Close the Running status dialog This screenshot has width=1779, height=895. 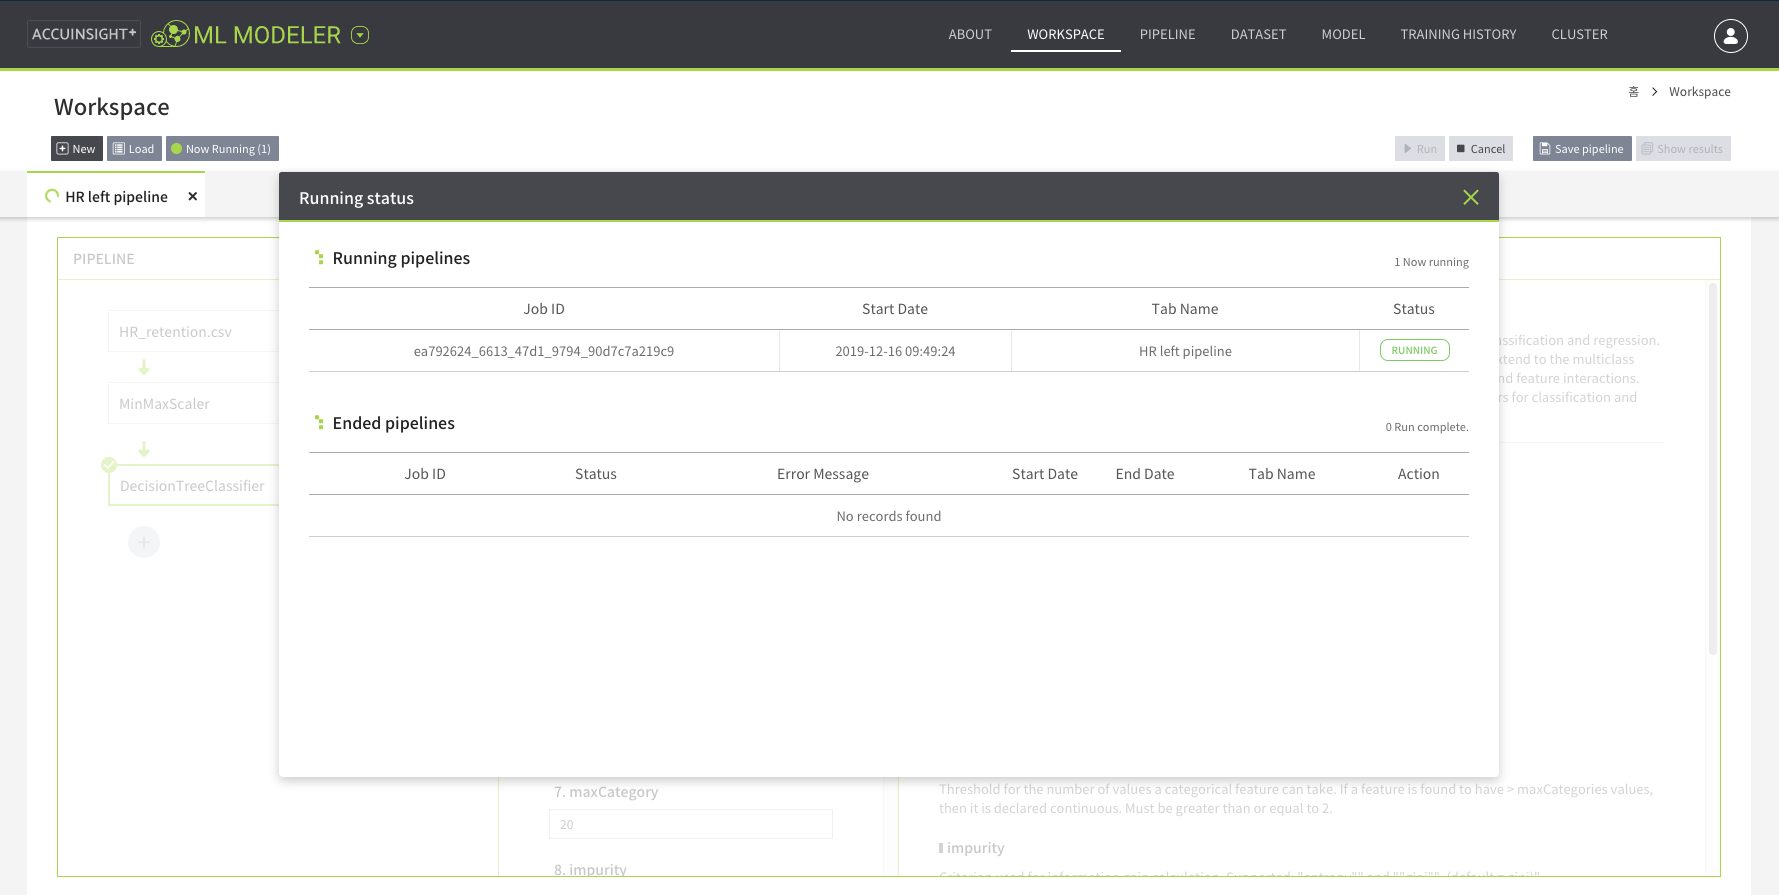(1470, 197)
